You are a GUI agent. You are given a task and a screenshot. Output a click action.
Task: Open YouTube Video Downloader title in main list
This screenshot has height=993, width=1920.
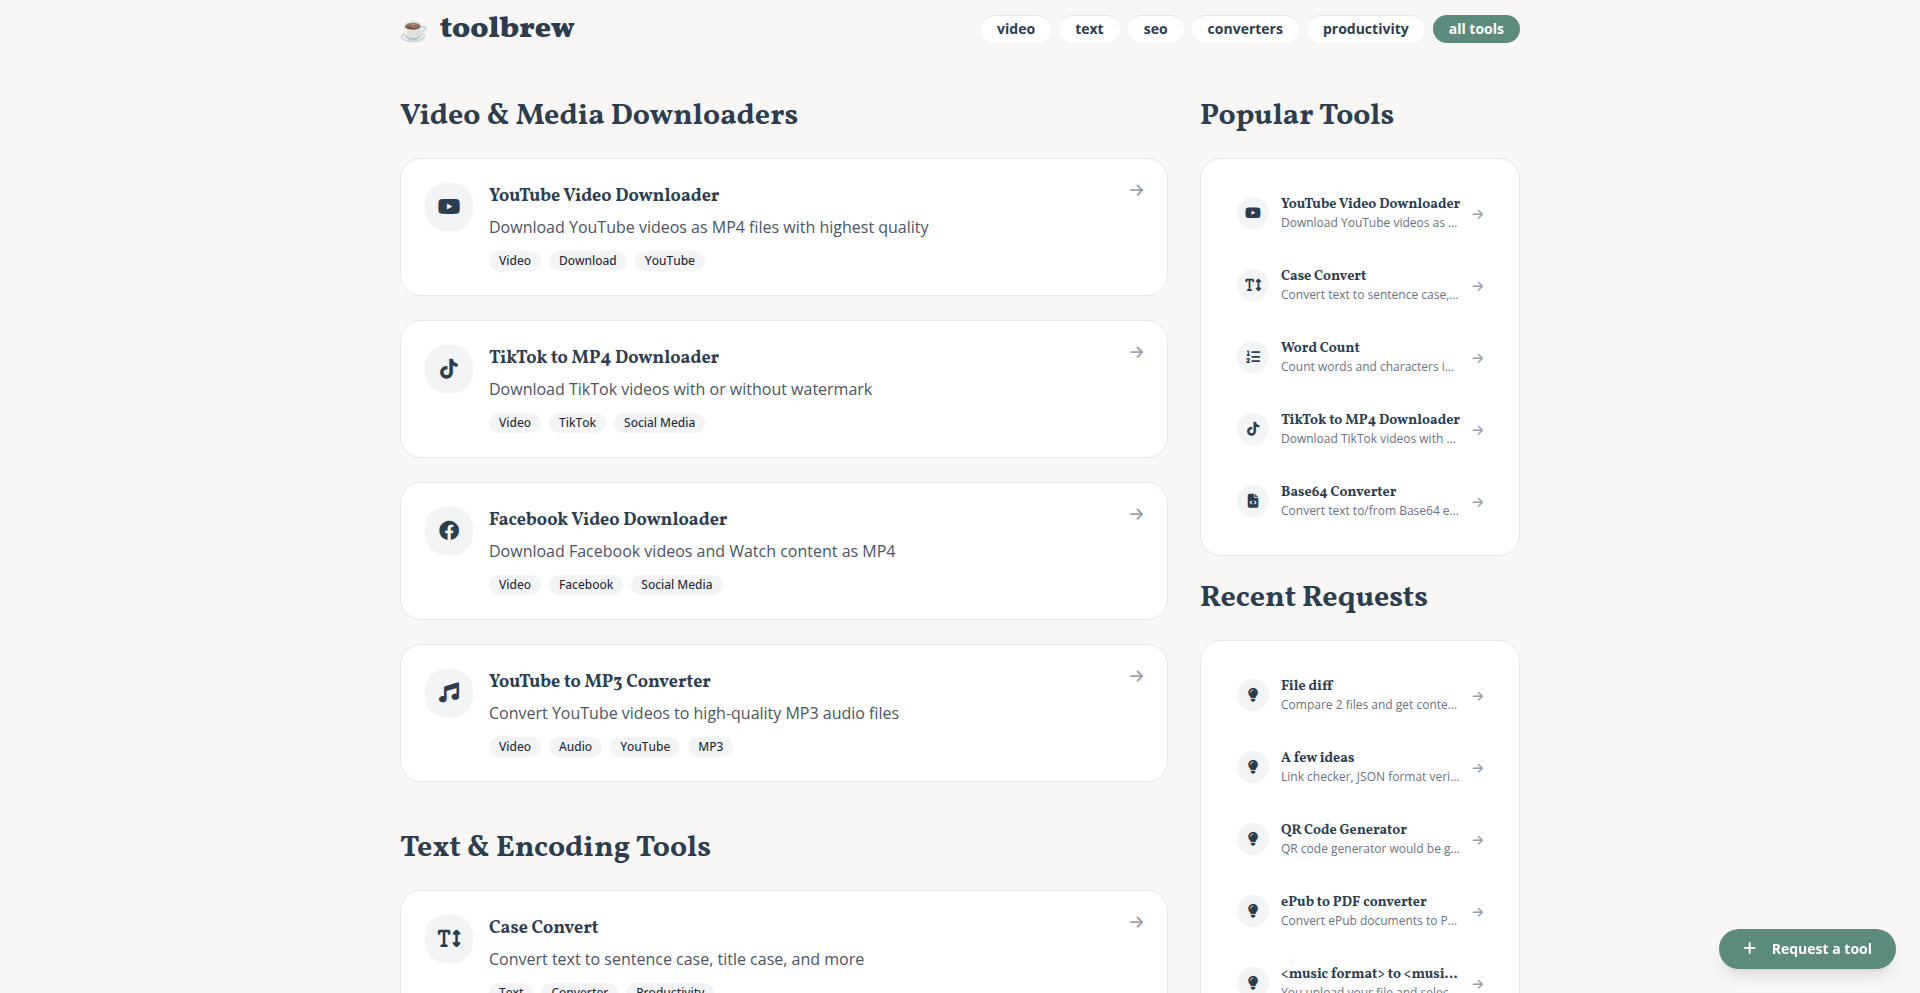[604, 195]
